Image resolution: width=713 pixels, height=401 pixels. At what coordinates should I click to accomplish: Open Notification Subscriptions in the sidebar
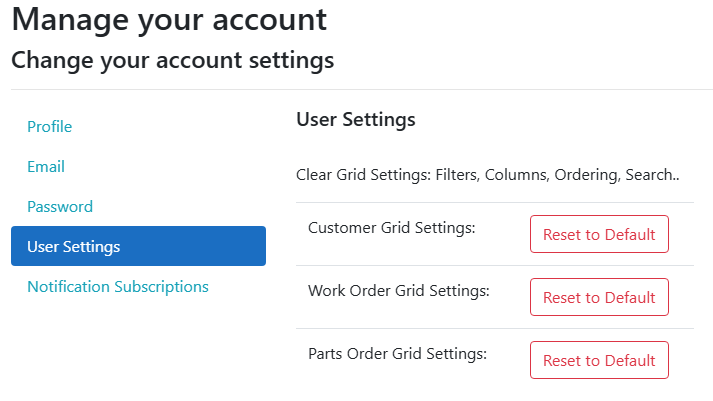[118, 287]
